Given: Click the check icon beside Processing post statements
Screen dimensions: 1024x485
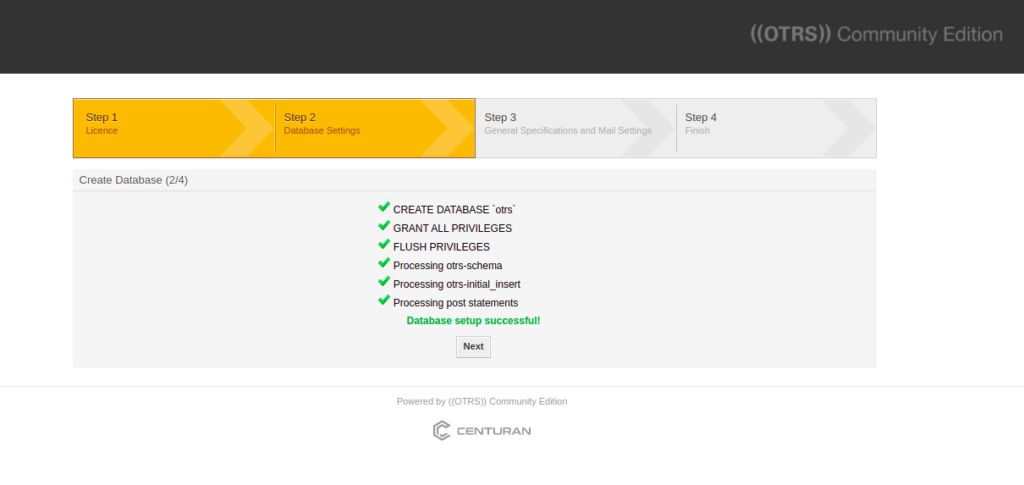Looking at the screenshot, I should click(384, 300).
